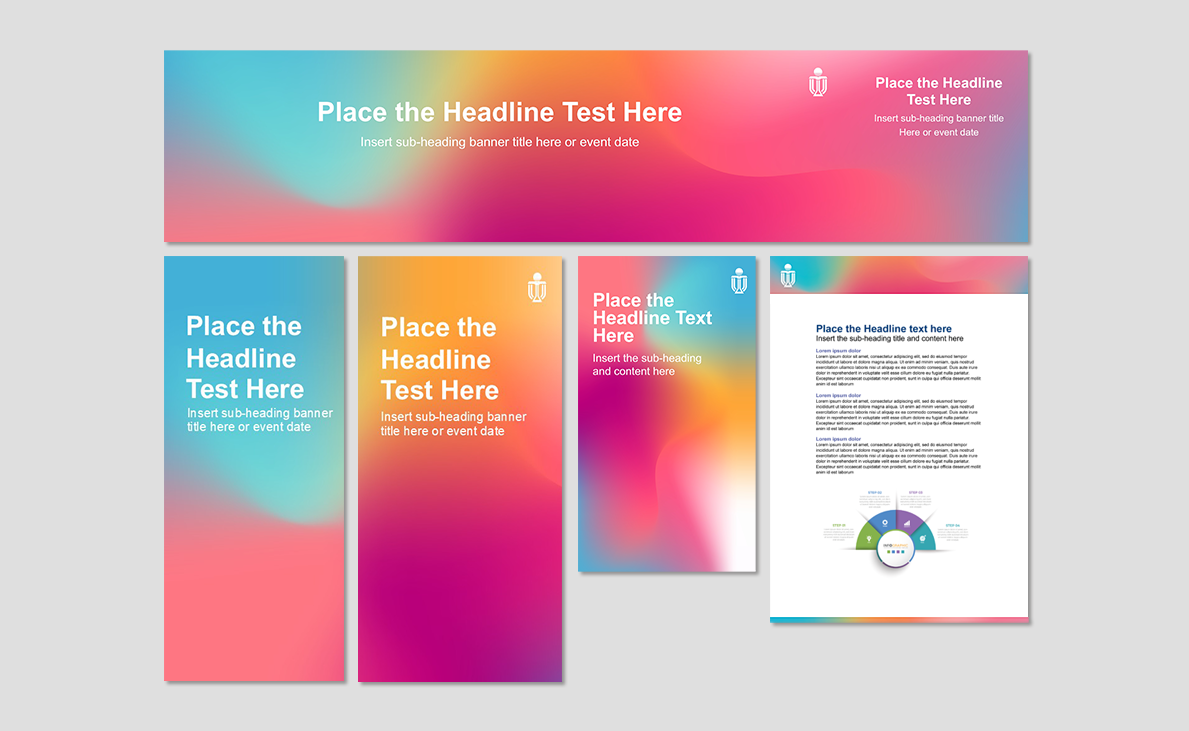Click 'Insert the sub-heading and content here' on poster
Image resolution: width=1189 pixels, height=731 pixels.
tap(647, 365)
